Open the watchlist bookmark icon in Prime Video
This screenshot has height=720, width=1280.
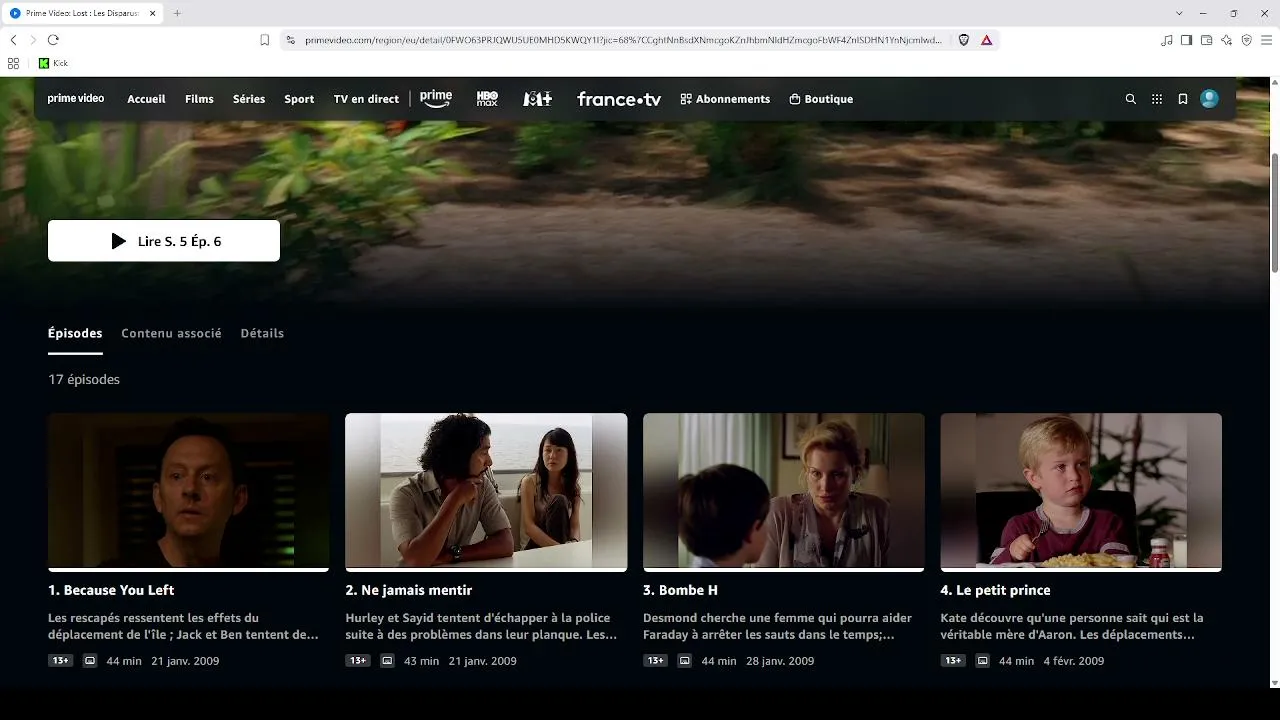(1183, 99)
